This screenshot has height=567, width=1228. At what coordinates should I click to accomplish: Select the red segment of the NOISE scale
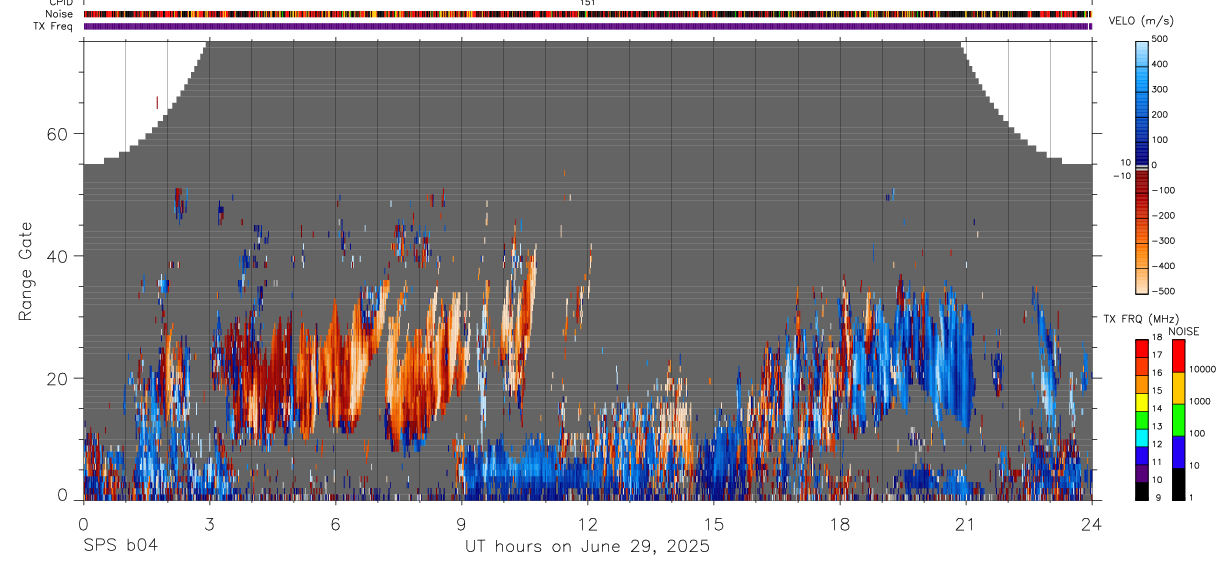1178,356
